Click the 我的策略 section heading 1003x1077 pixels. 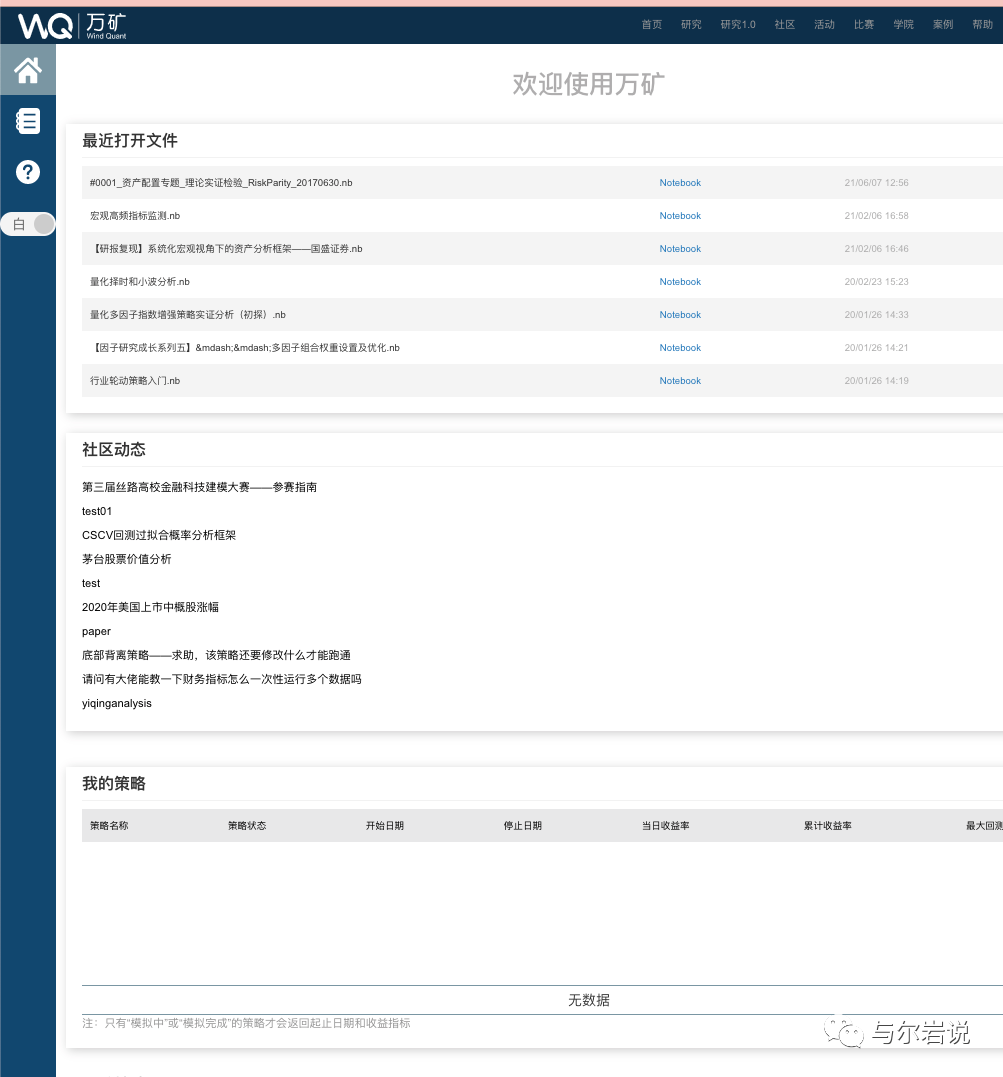tap(114, 784)
